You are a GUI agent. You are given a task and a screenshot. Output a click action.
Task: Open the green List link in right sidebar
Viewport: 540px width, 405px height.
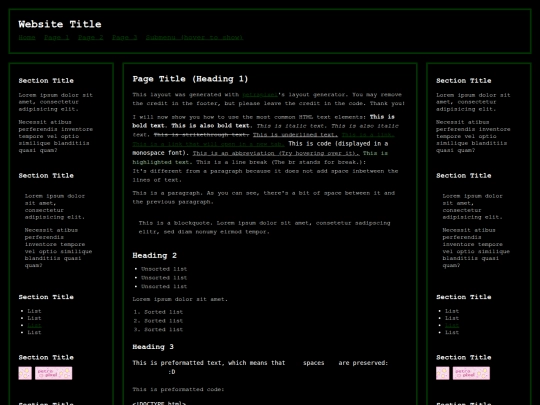pyautogui.click(x=452, y=325)
